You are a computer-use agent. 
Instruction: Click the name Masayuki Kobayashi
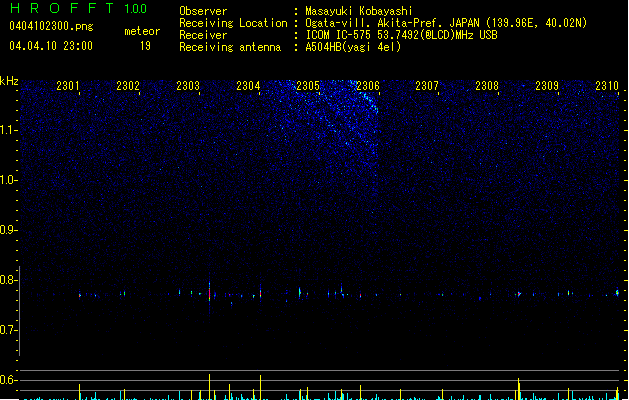pyautogui.click(x=359, y=11)
